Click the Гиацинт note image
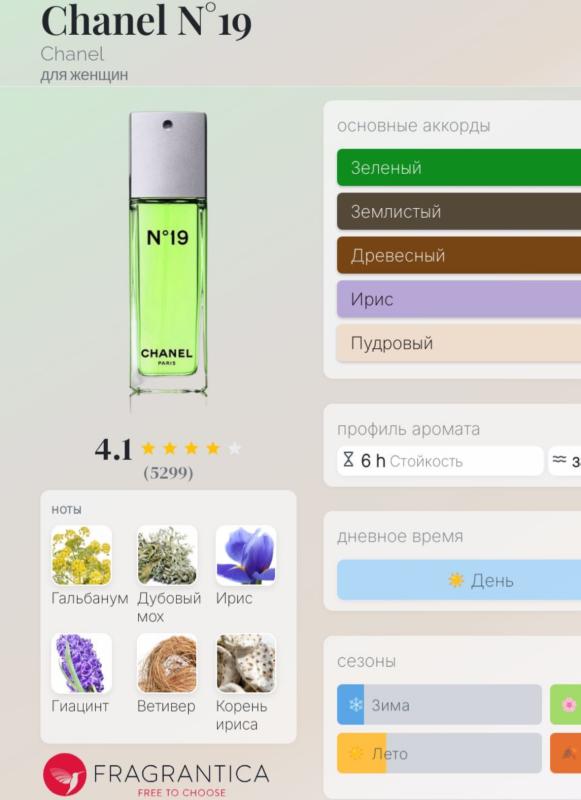Viewport: 581px width, 800px height. click(82, 663)
